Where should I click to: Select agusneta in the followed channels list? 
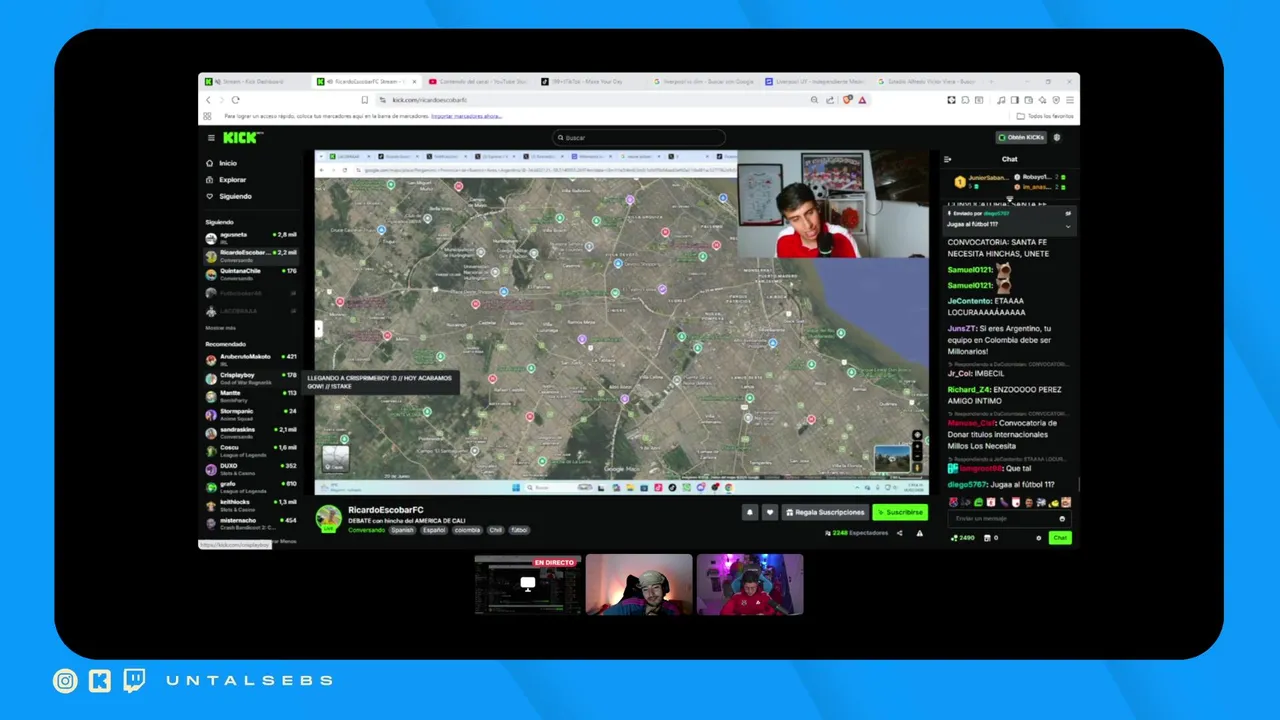pyautogui.click(x=252, y=237)
